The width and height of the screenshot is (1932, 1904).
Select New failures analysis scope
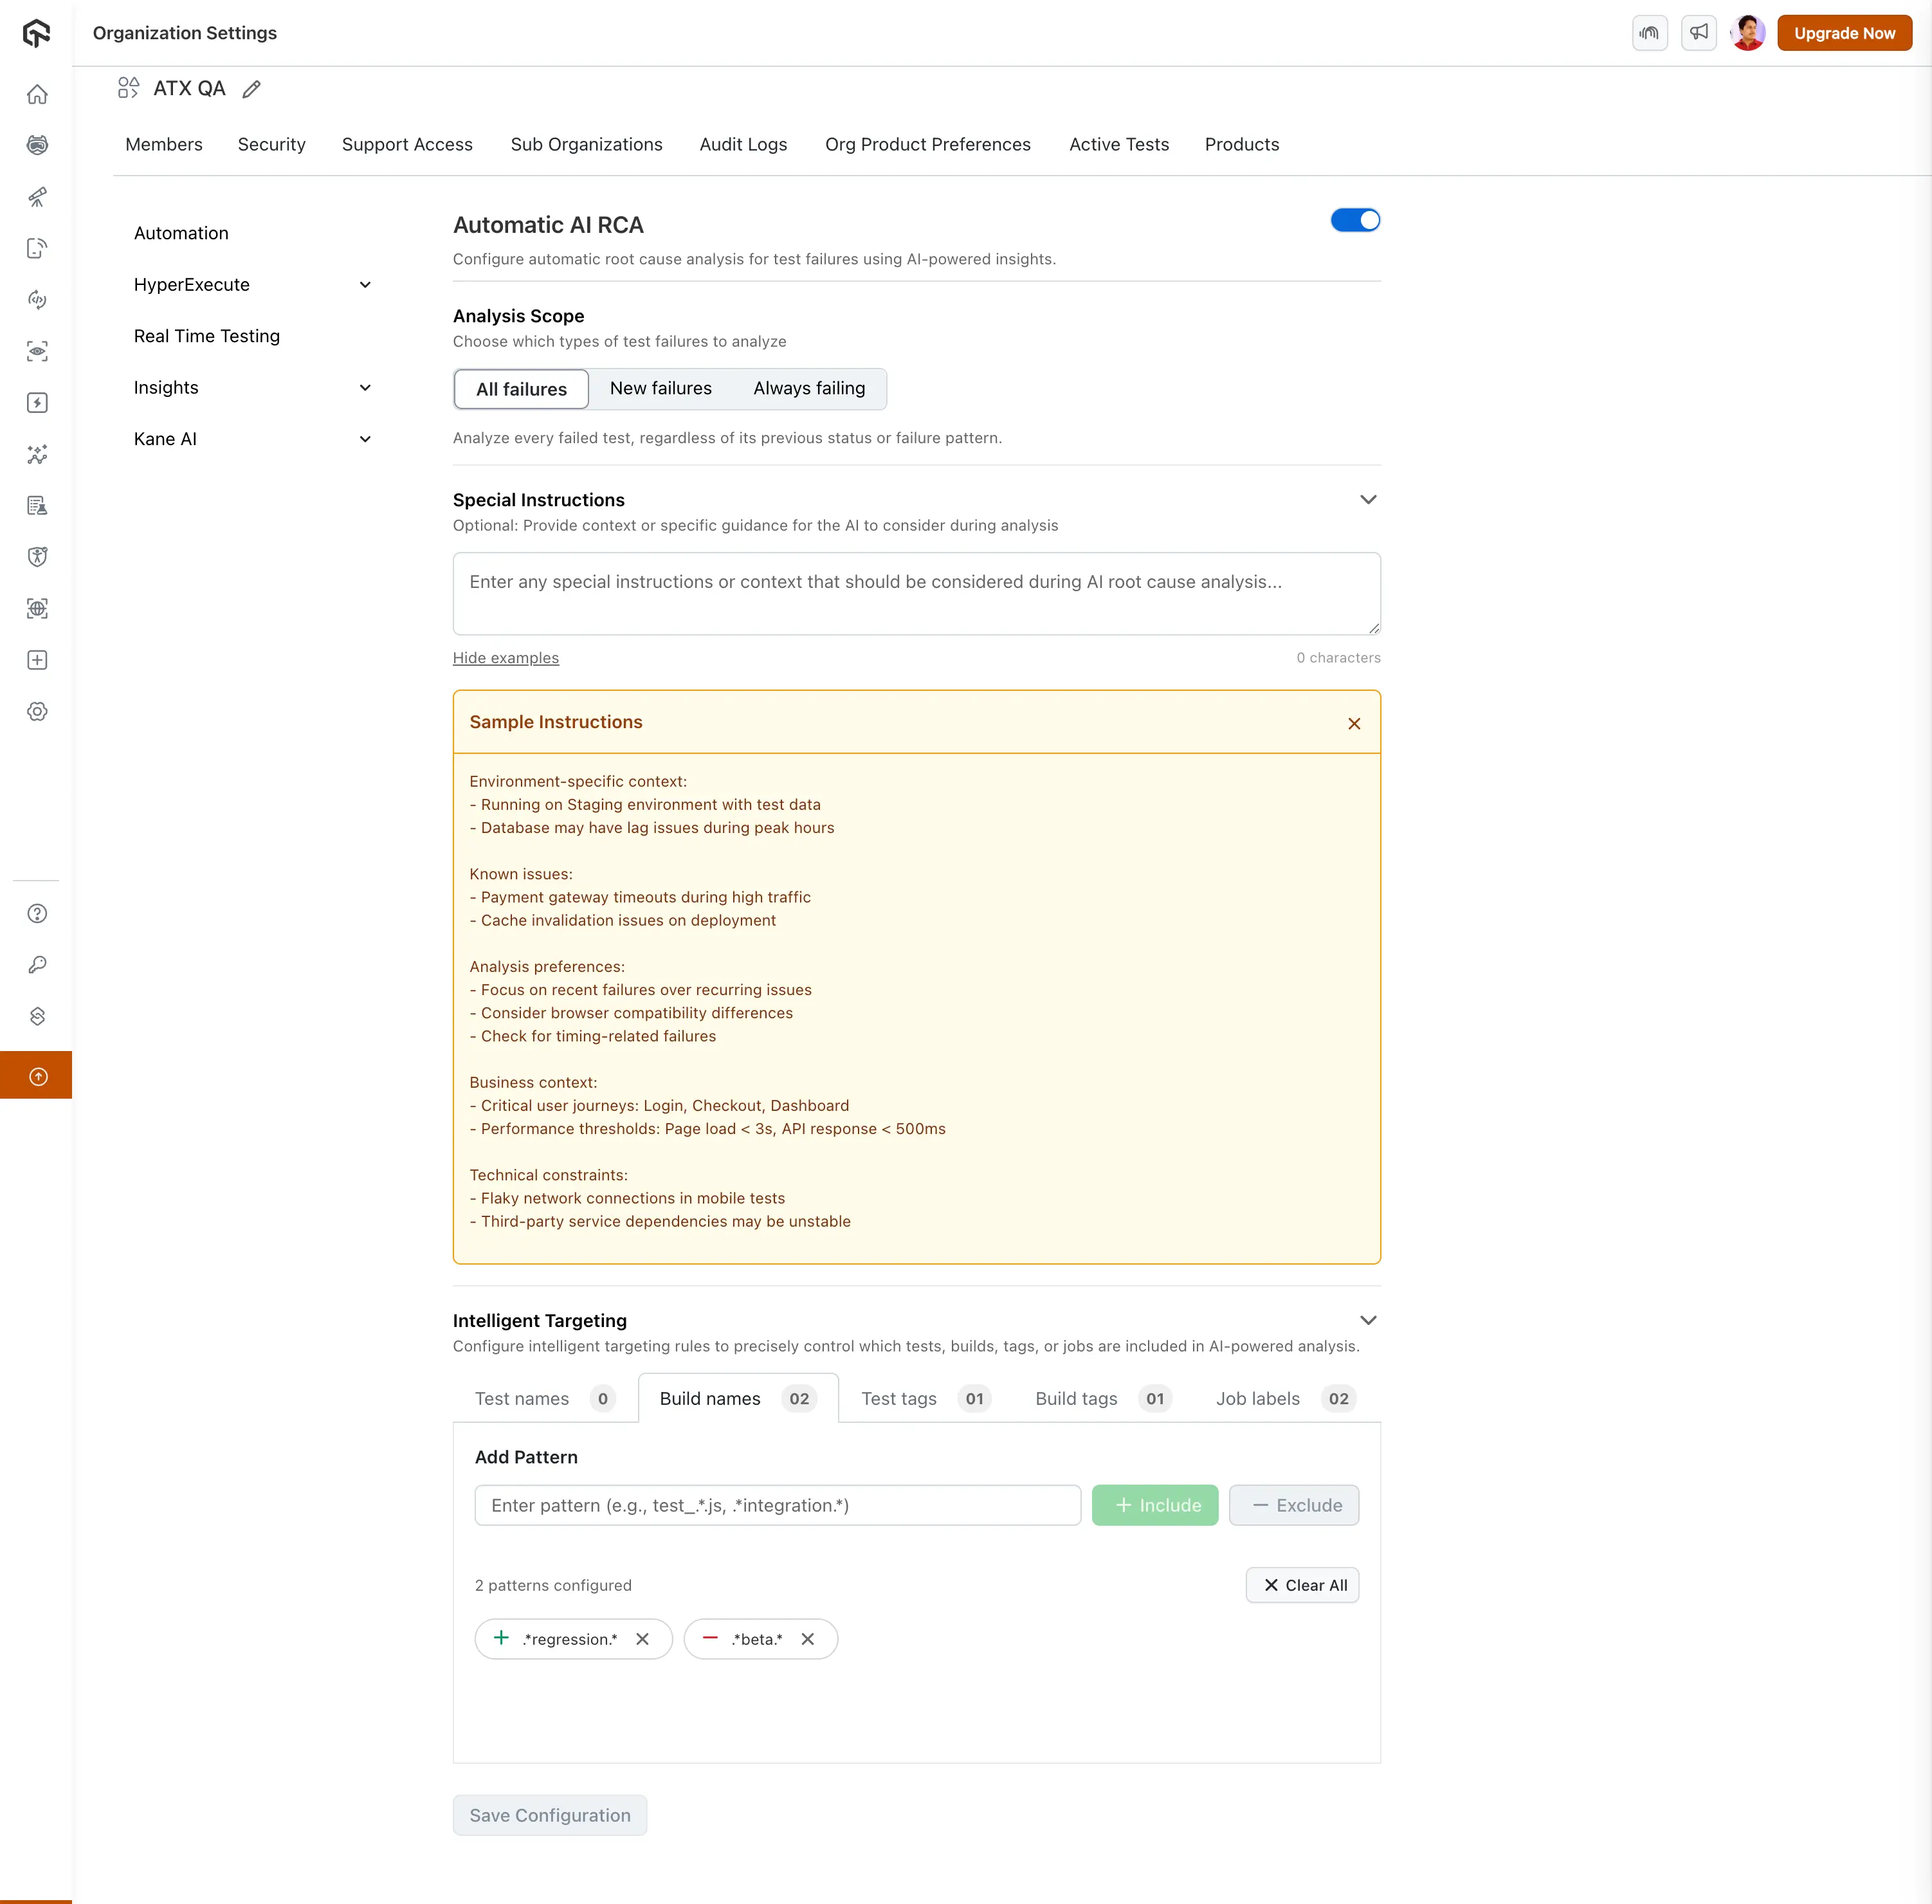(x=660, y=388)
